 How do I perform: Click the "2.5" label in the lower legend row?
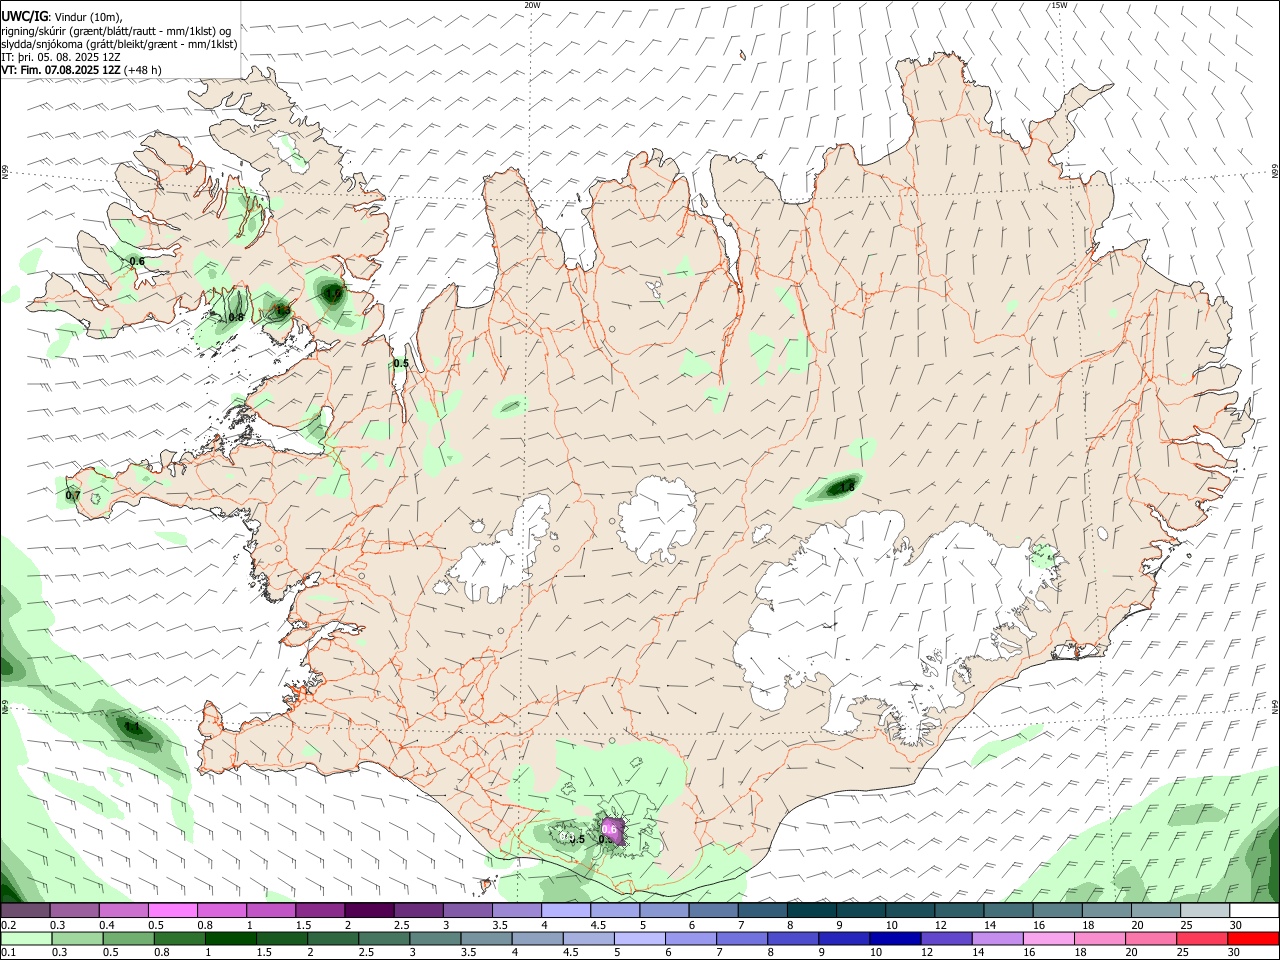point(365,953)
